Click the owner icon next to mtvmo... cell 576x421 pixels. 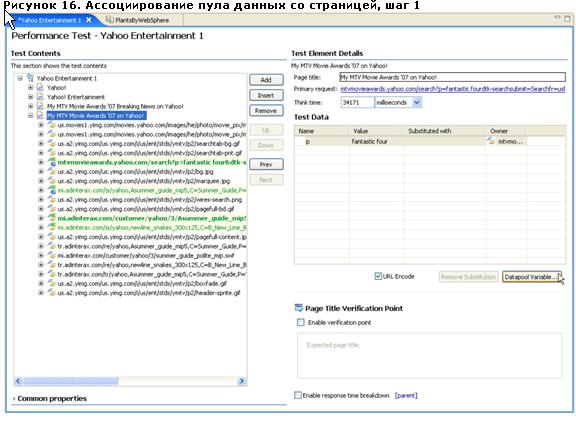point(491,141)
